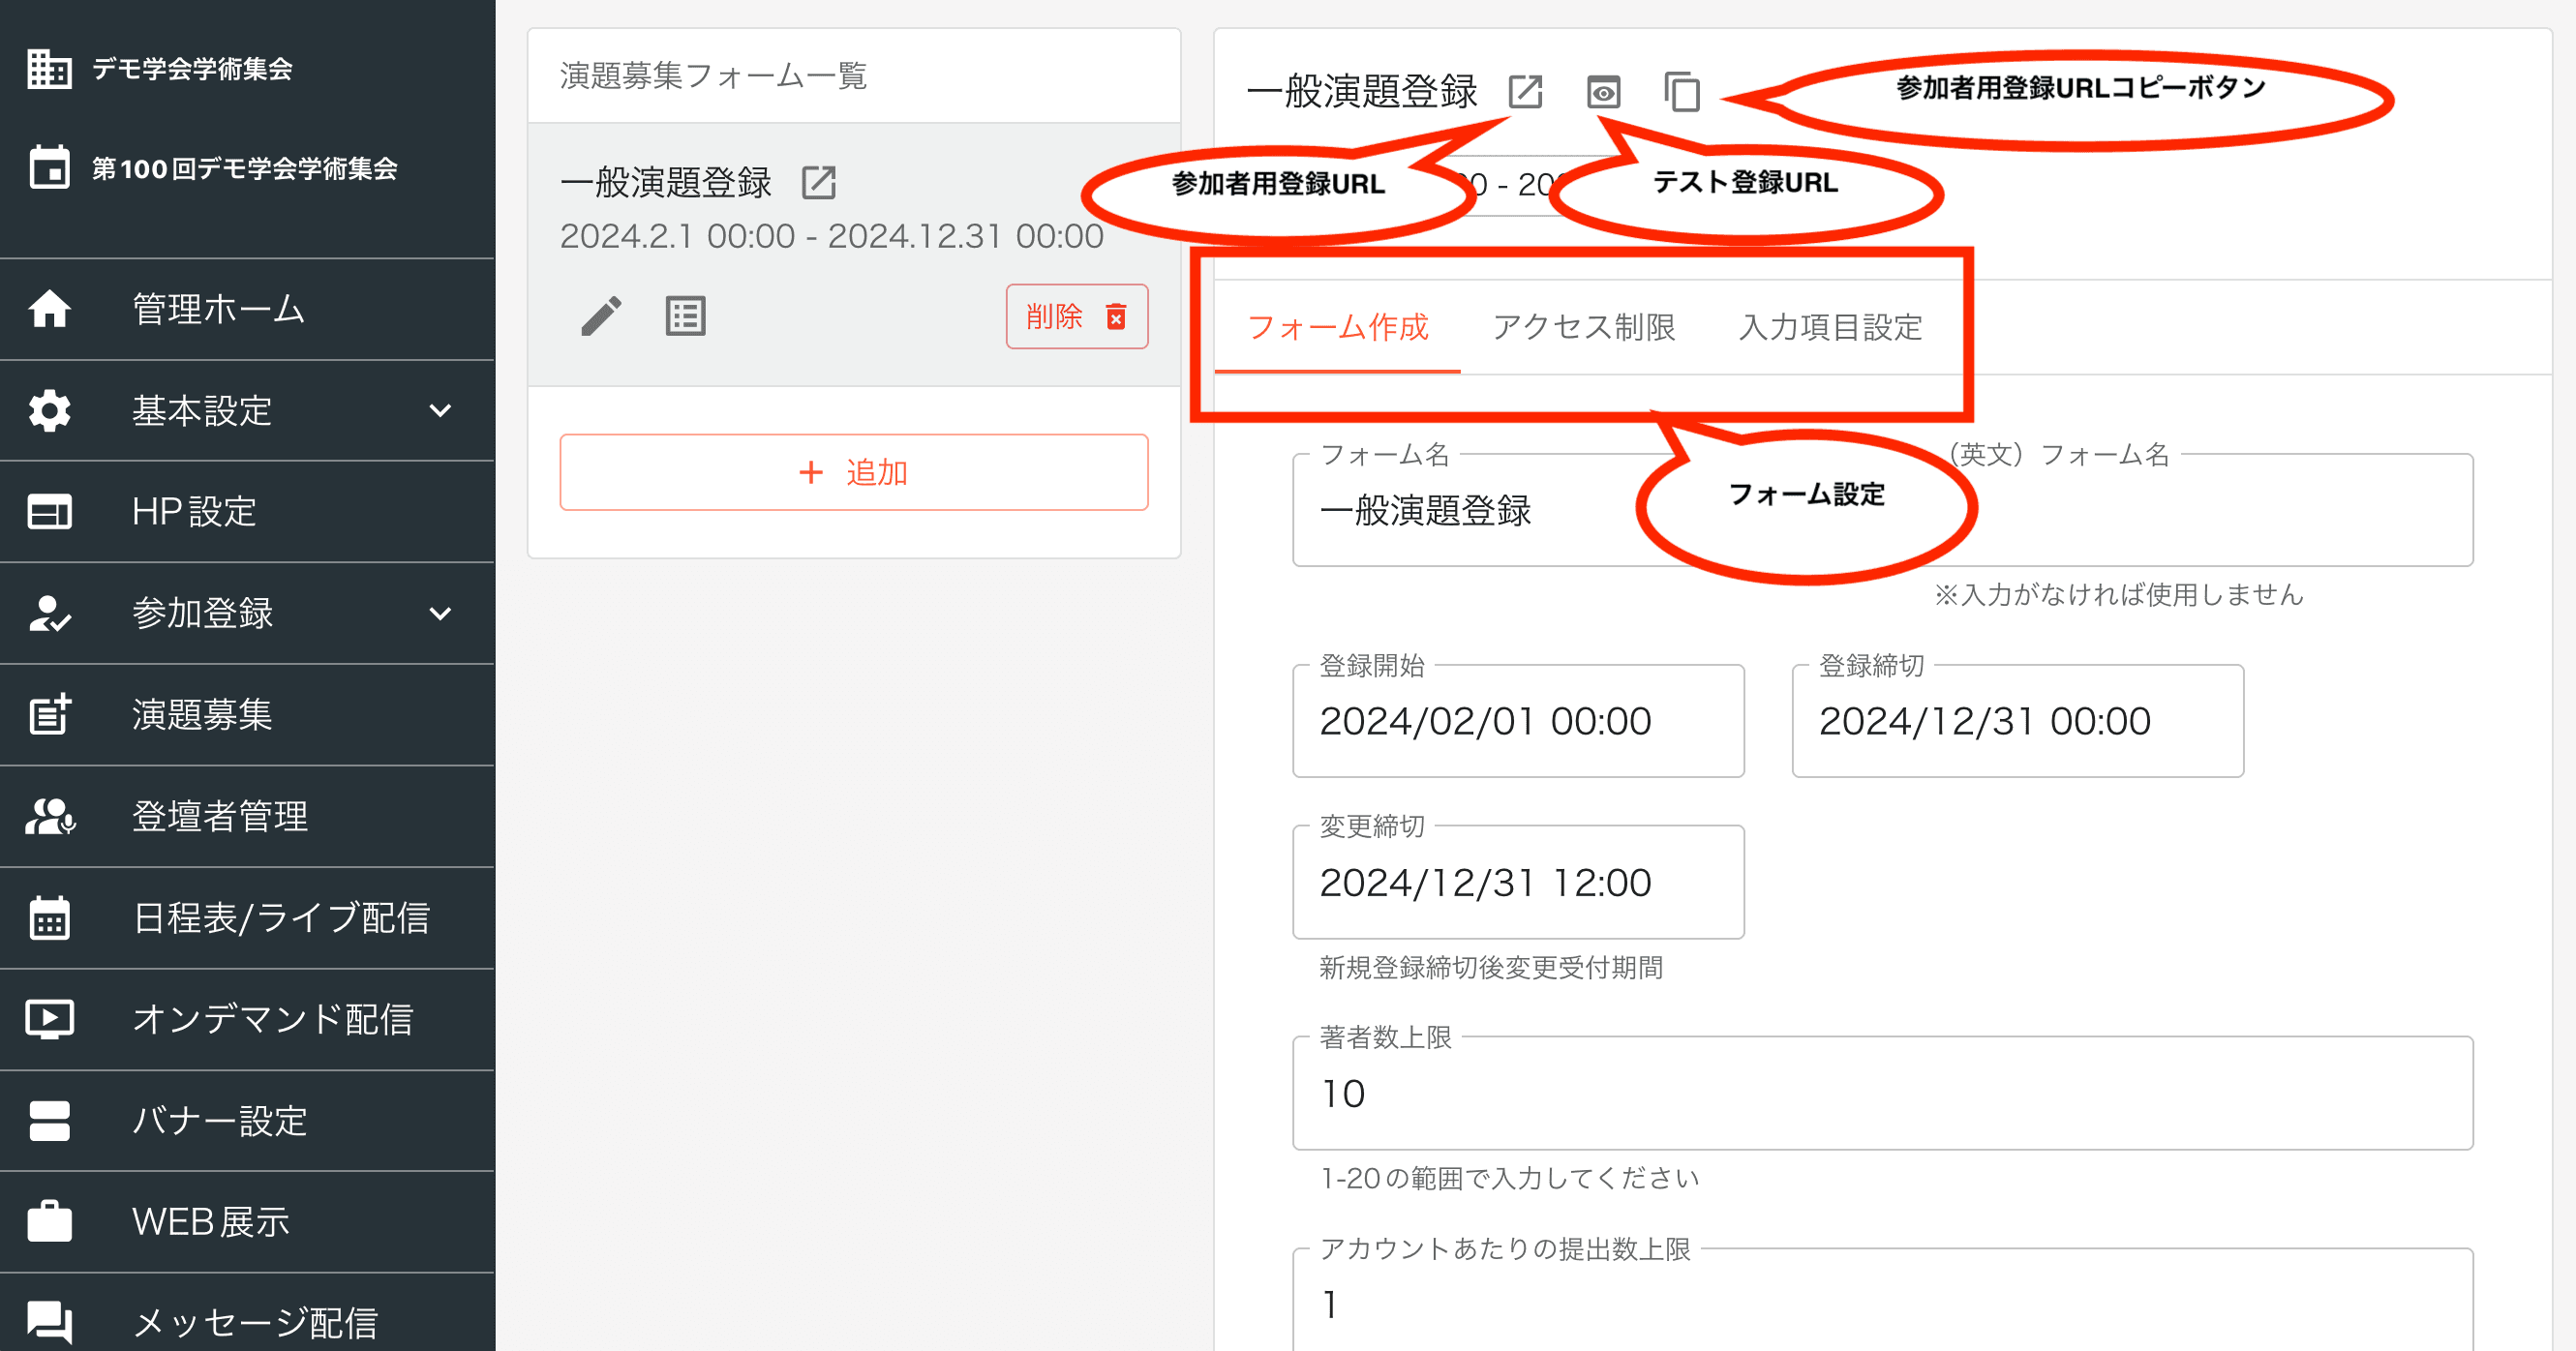Image resolution: width=2576 pixels, height=1351 pixels.
Task: Open 登壇者管理 in the sidebar
Action: [247, 816]
